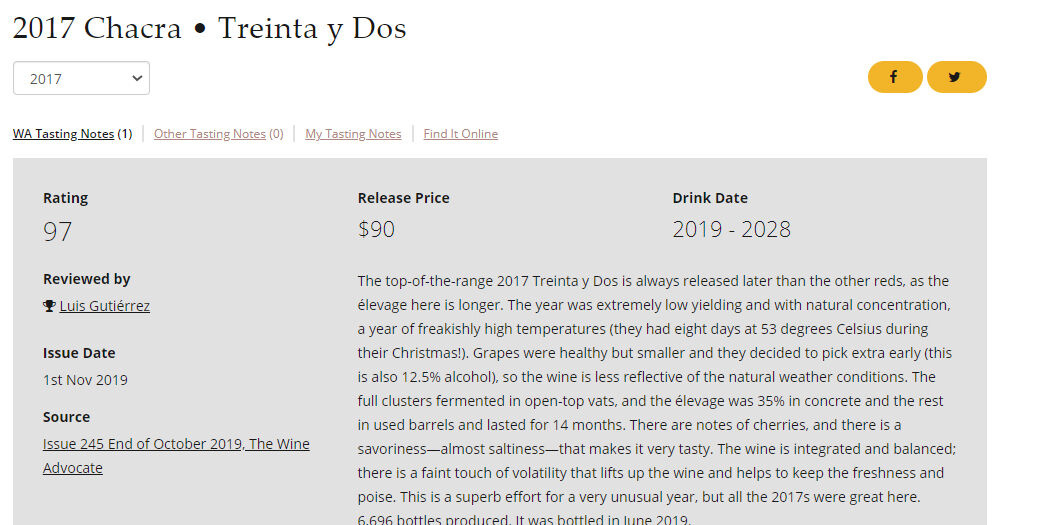Open the Other Tasting Notes tab
The height and width of the screenshot is (525, 1046).
(x=210, y=134)
